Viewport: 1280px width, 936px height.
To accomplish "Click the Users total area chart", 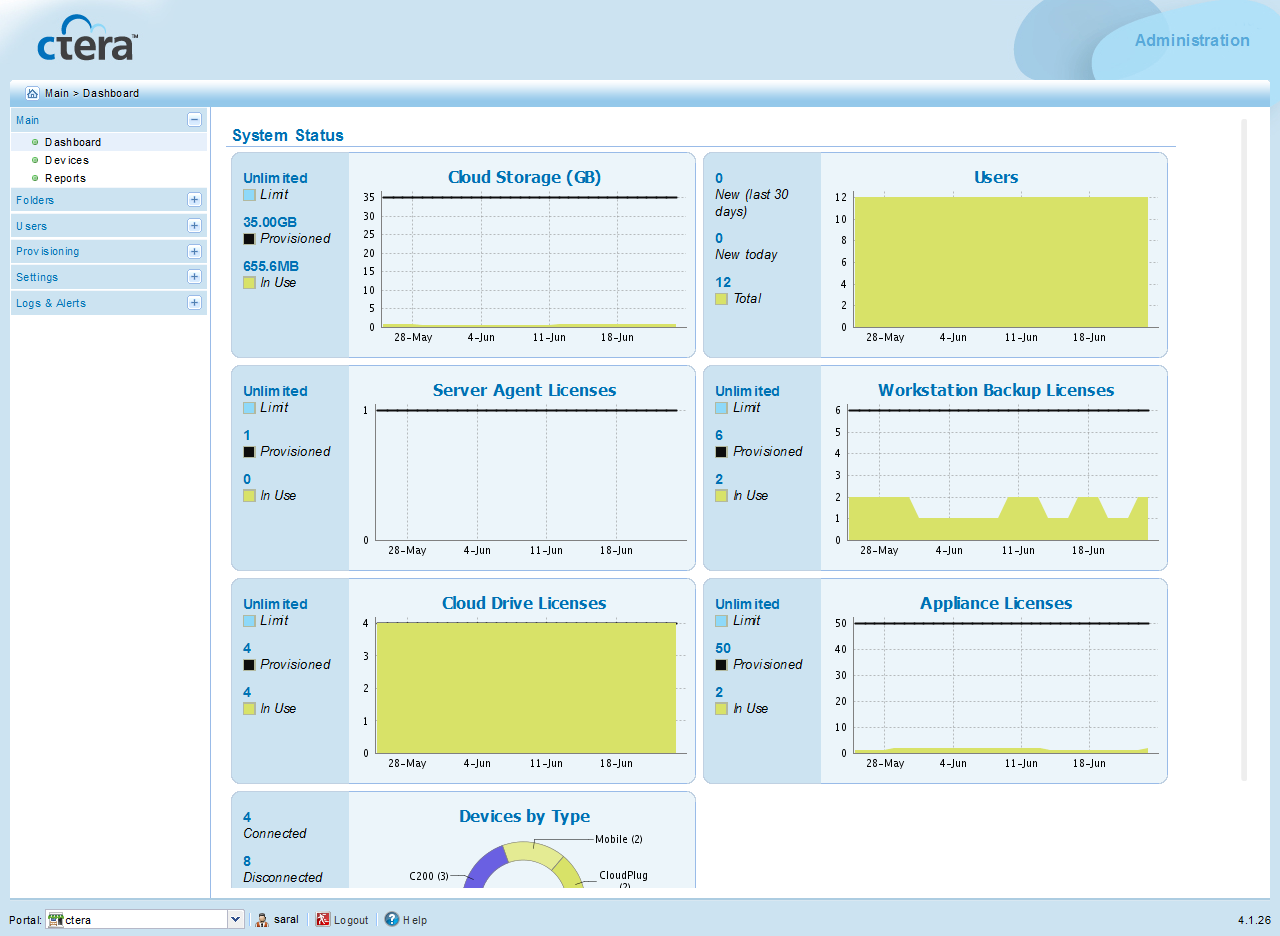I will 1001,261.
